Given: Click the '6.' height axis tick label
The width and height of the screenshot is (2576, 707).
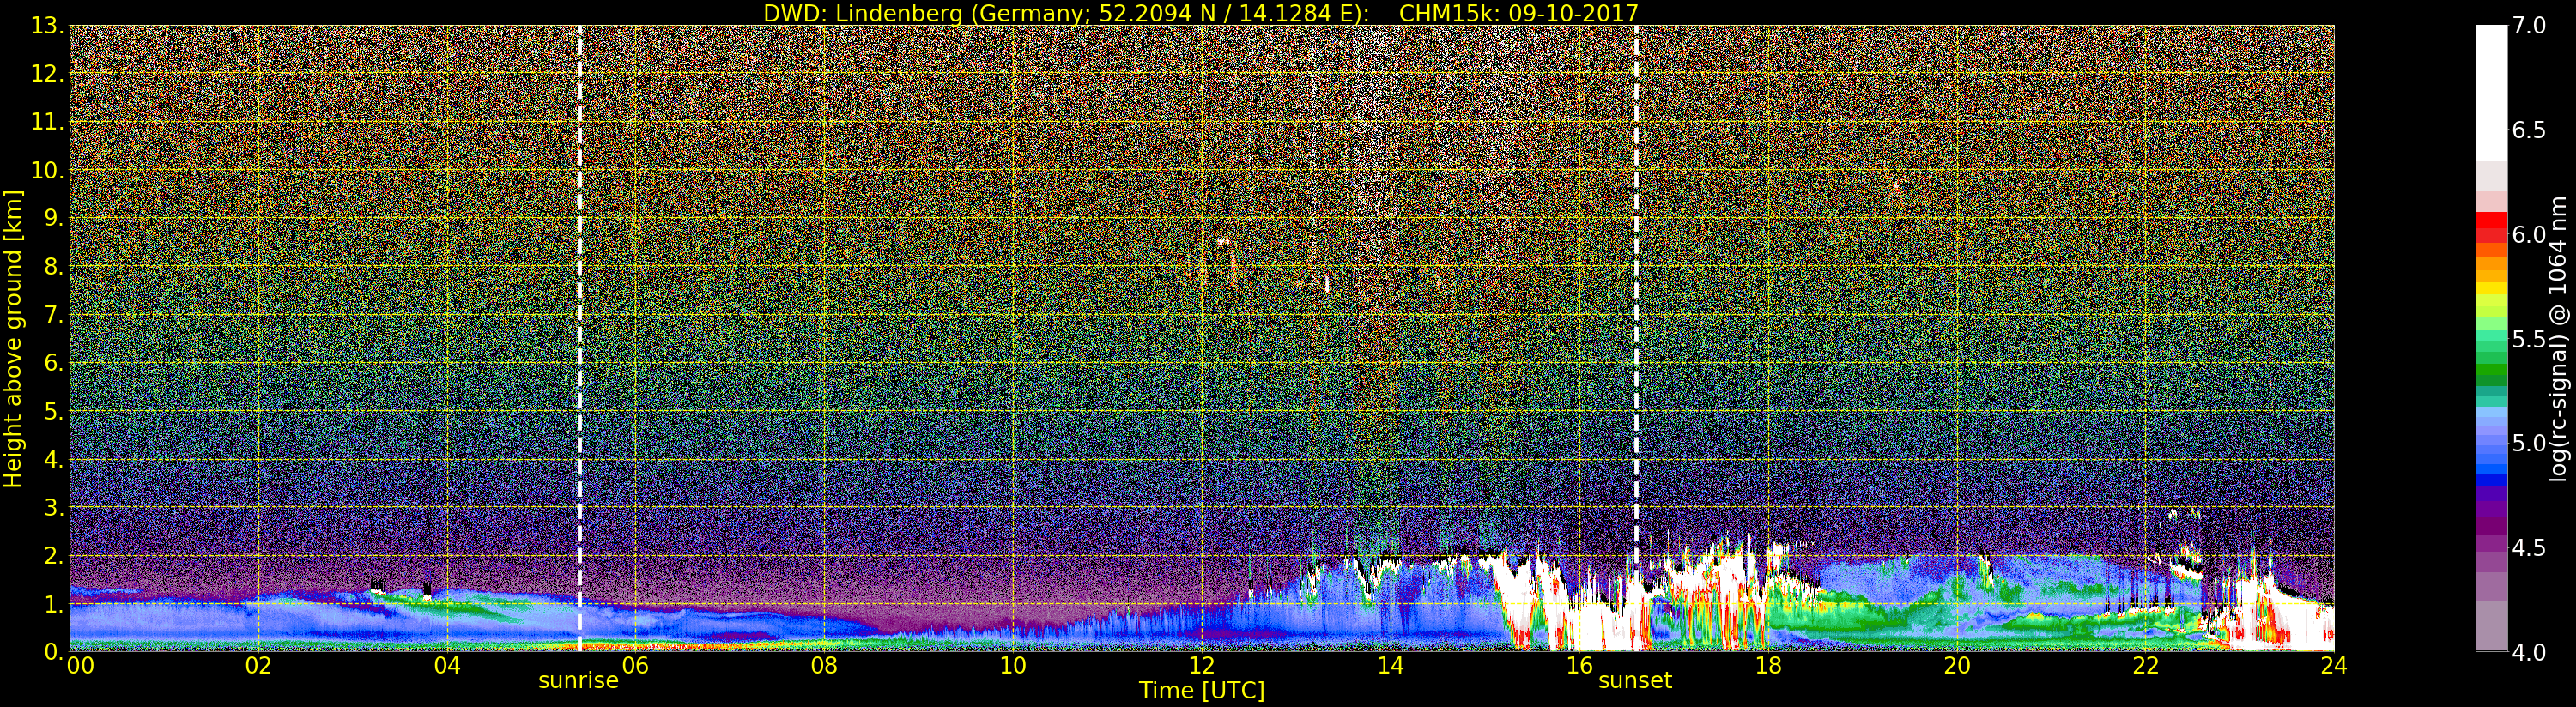Looking at the screenshot, I should pos(54,363).
